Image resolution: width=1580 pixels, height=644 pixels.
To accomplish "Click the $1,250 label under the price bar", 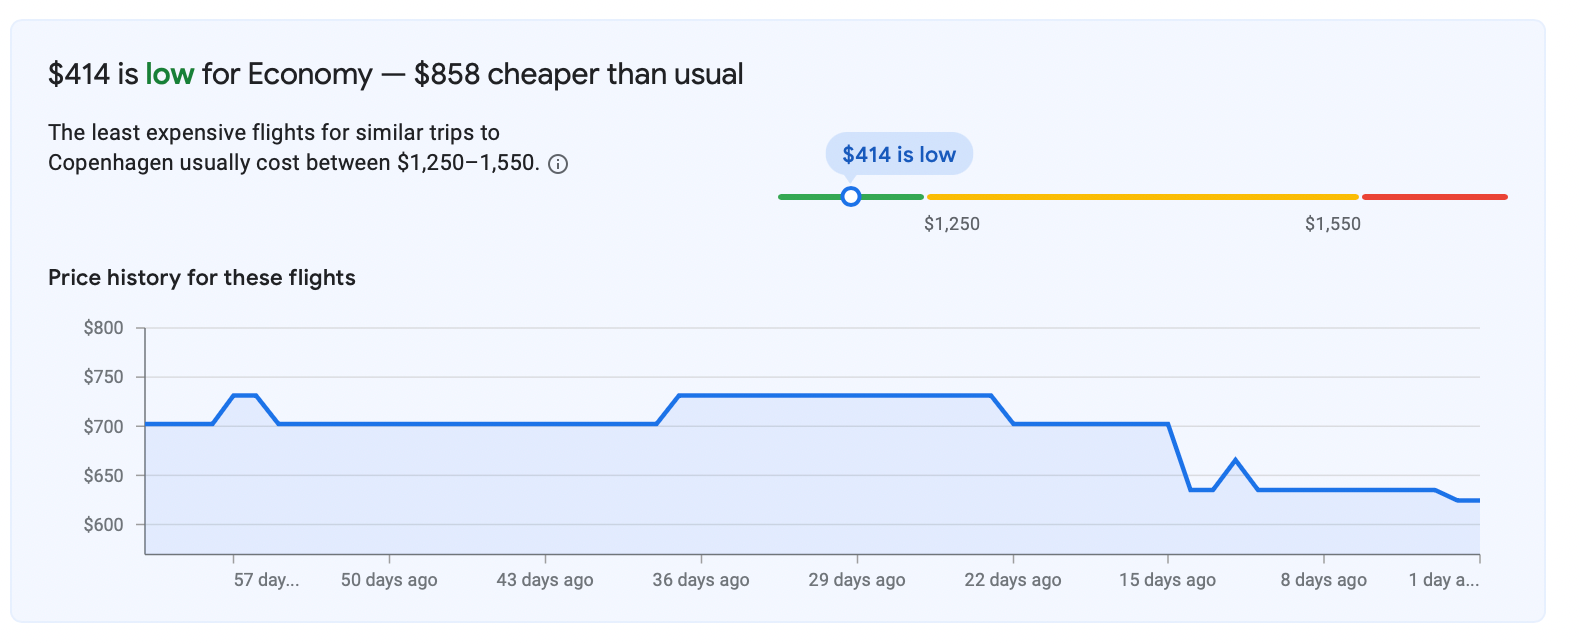I will (951, 224).
